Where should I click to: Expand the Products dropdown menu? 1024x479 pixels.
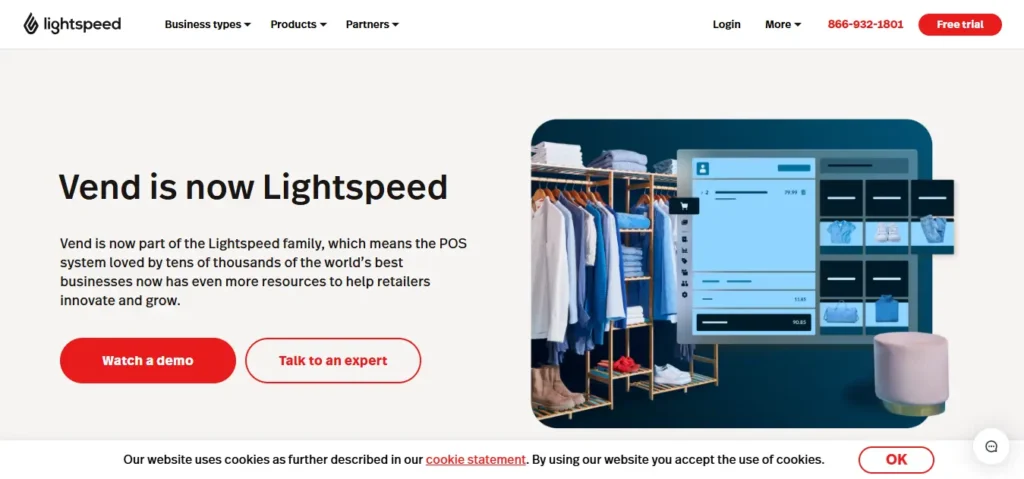click(298, 24)
